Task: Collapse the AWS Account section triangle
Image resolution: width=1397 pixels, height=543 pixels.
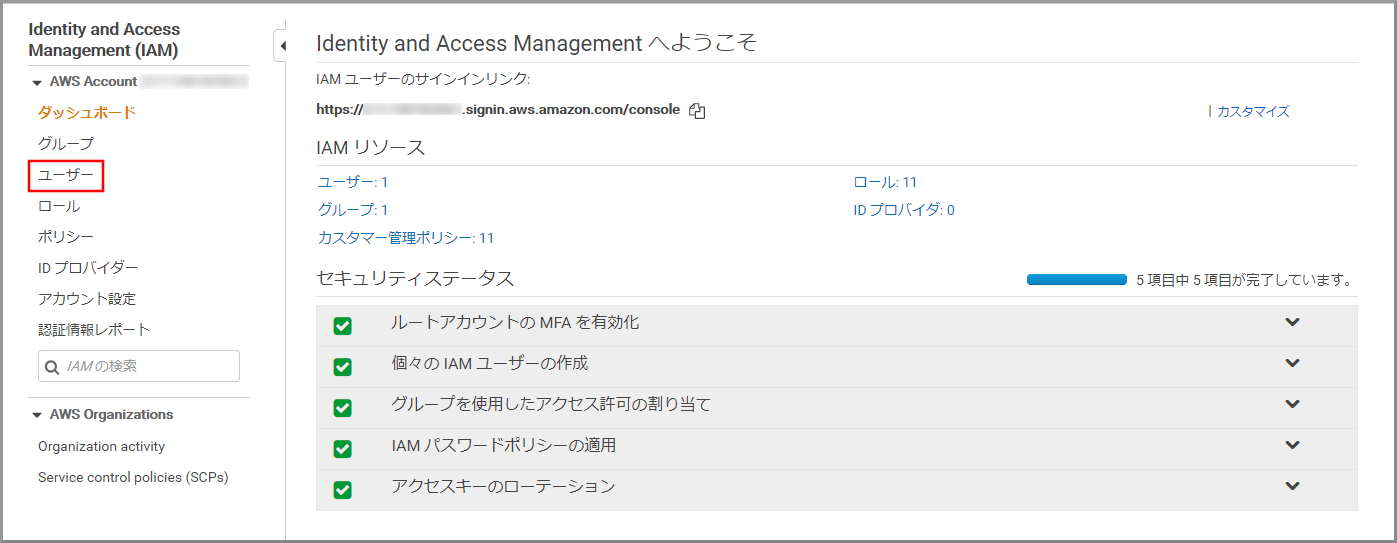Action: tap(37, 82)
